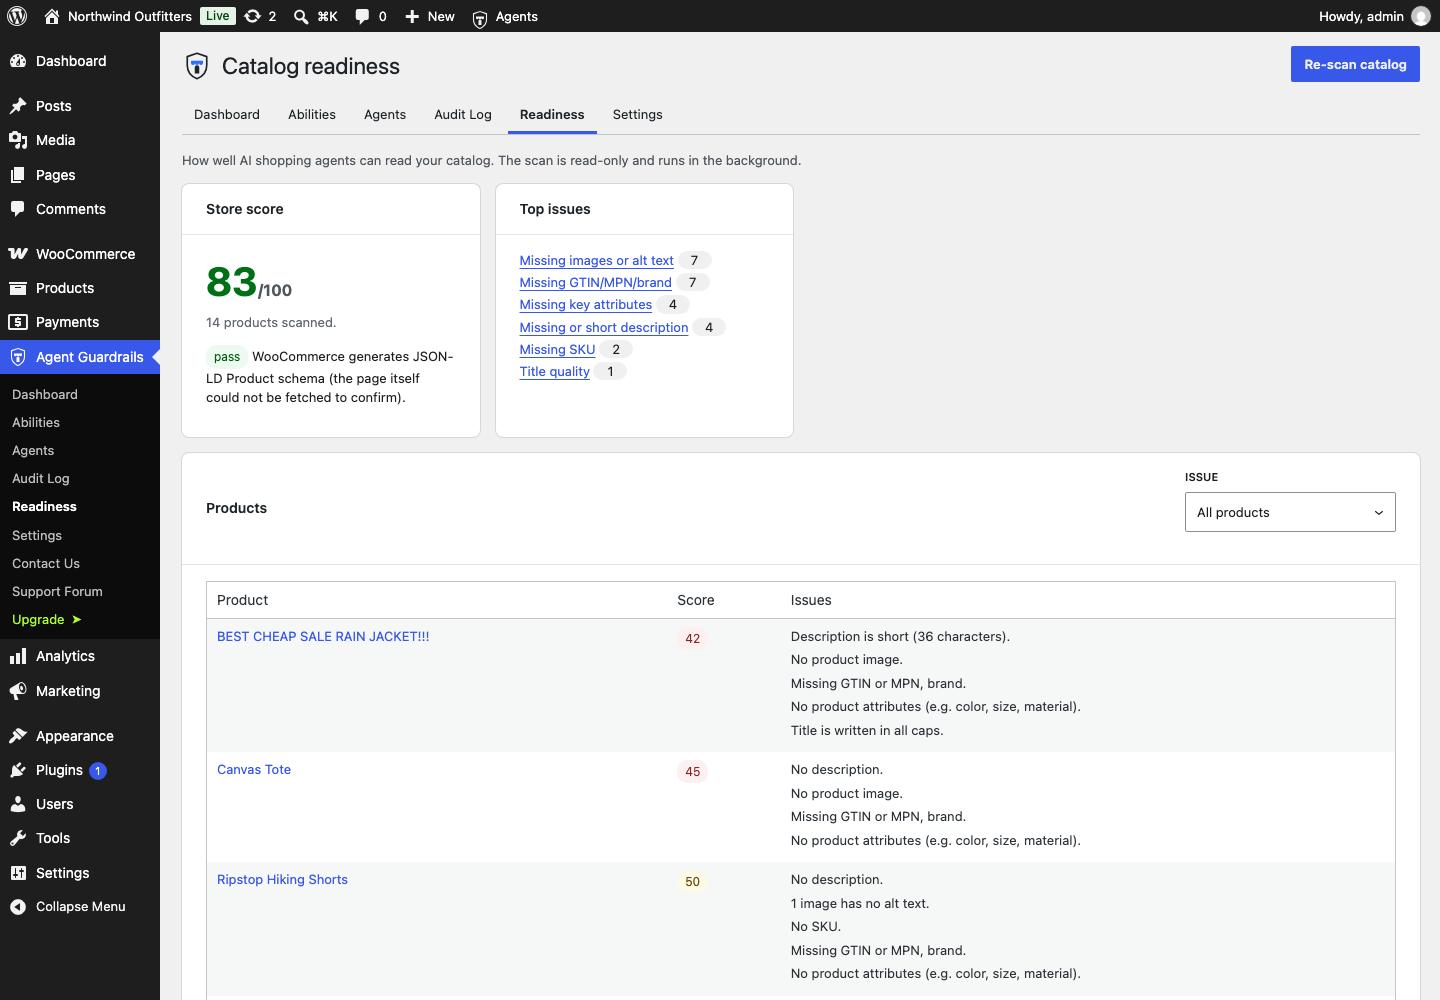Viewport: 1440px width, 1000px height.
Task: Open the Canvas Tote product link
Action: click(254, 770)
